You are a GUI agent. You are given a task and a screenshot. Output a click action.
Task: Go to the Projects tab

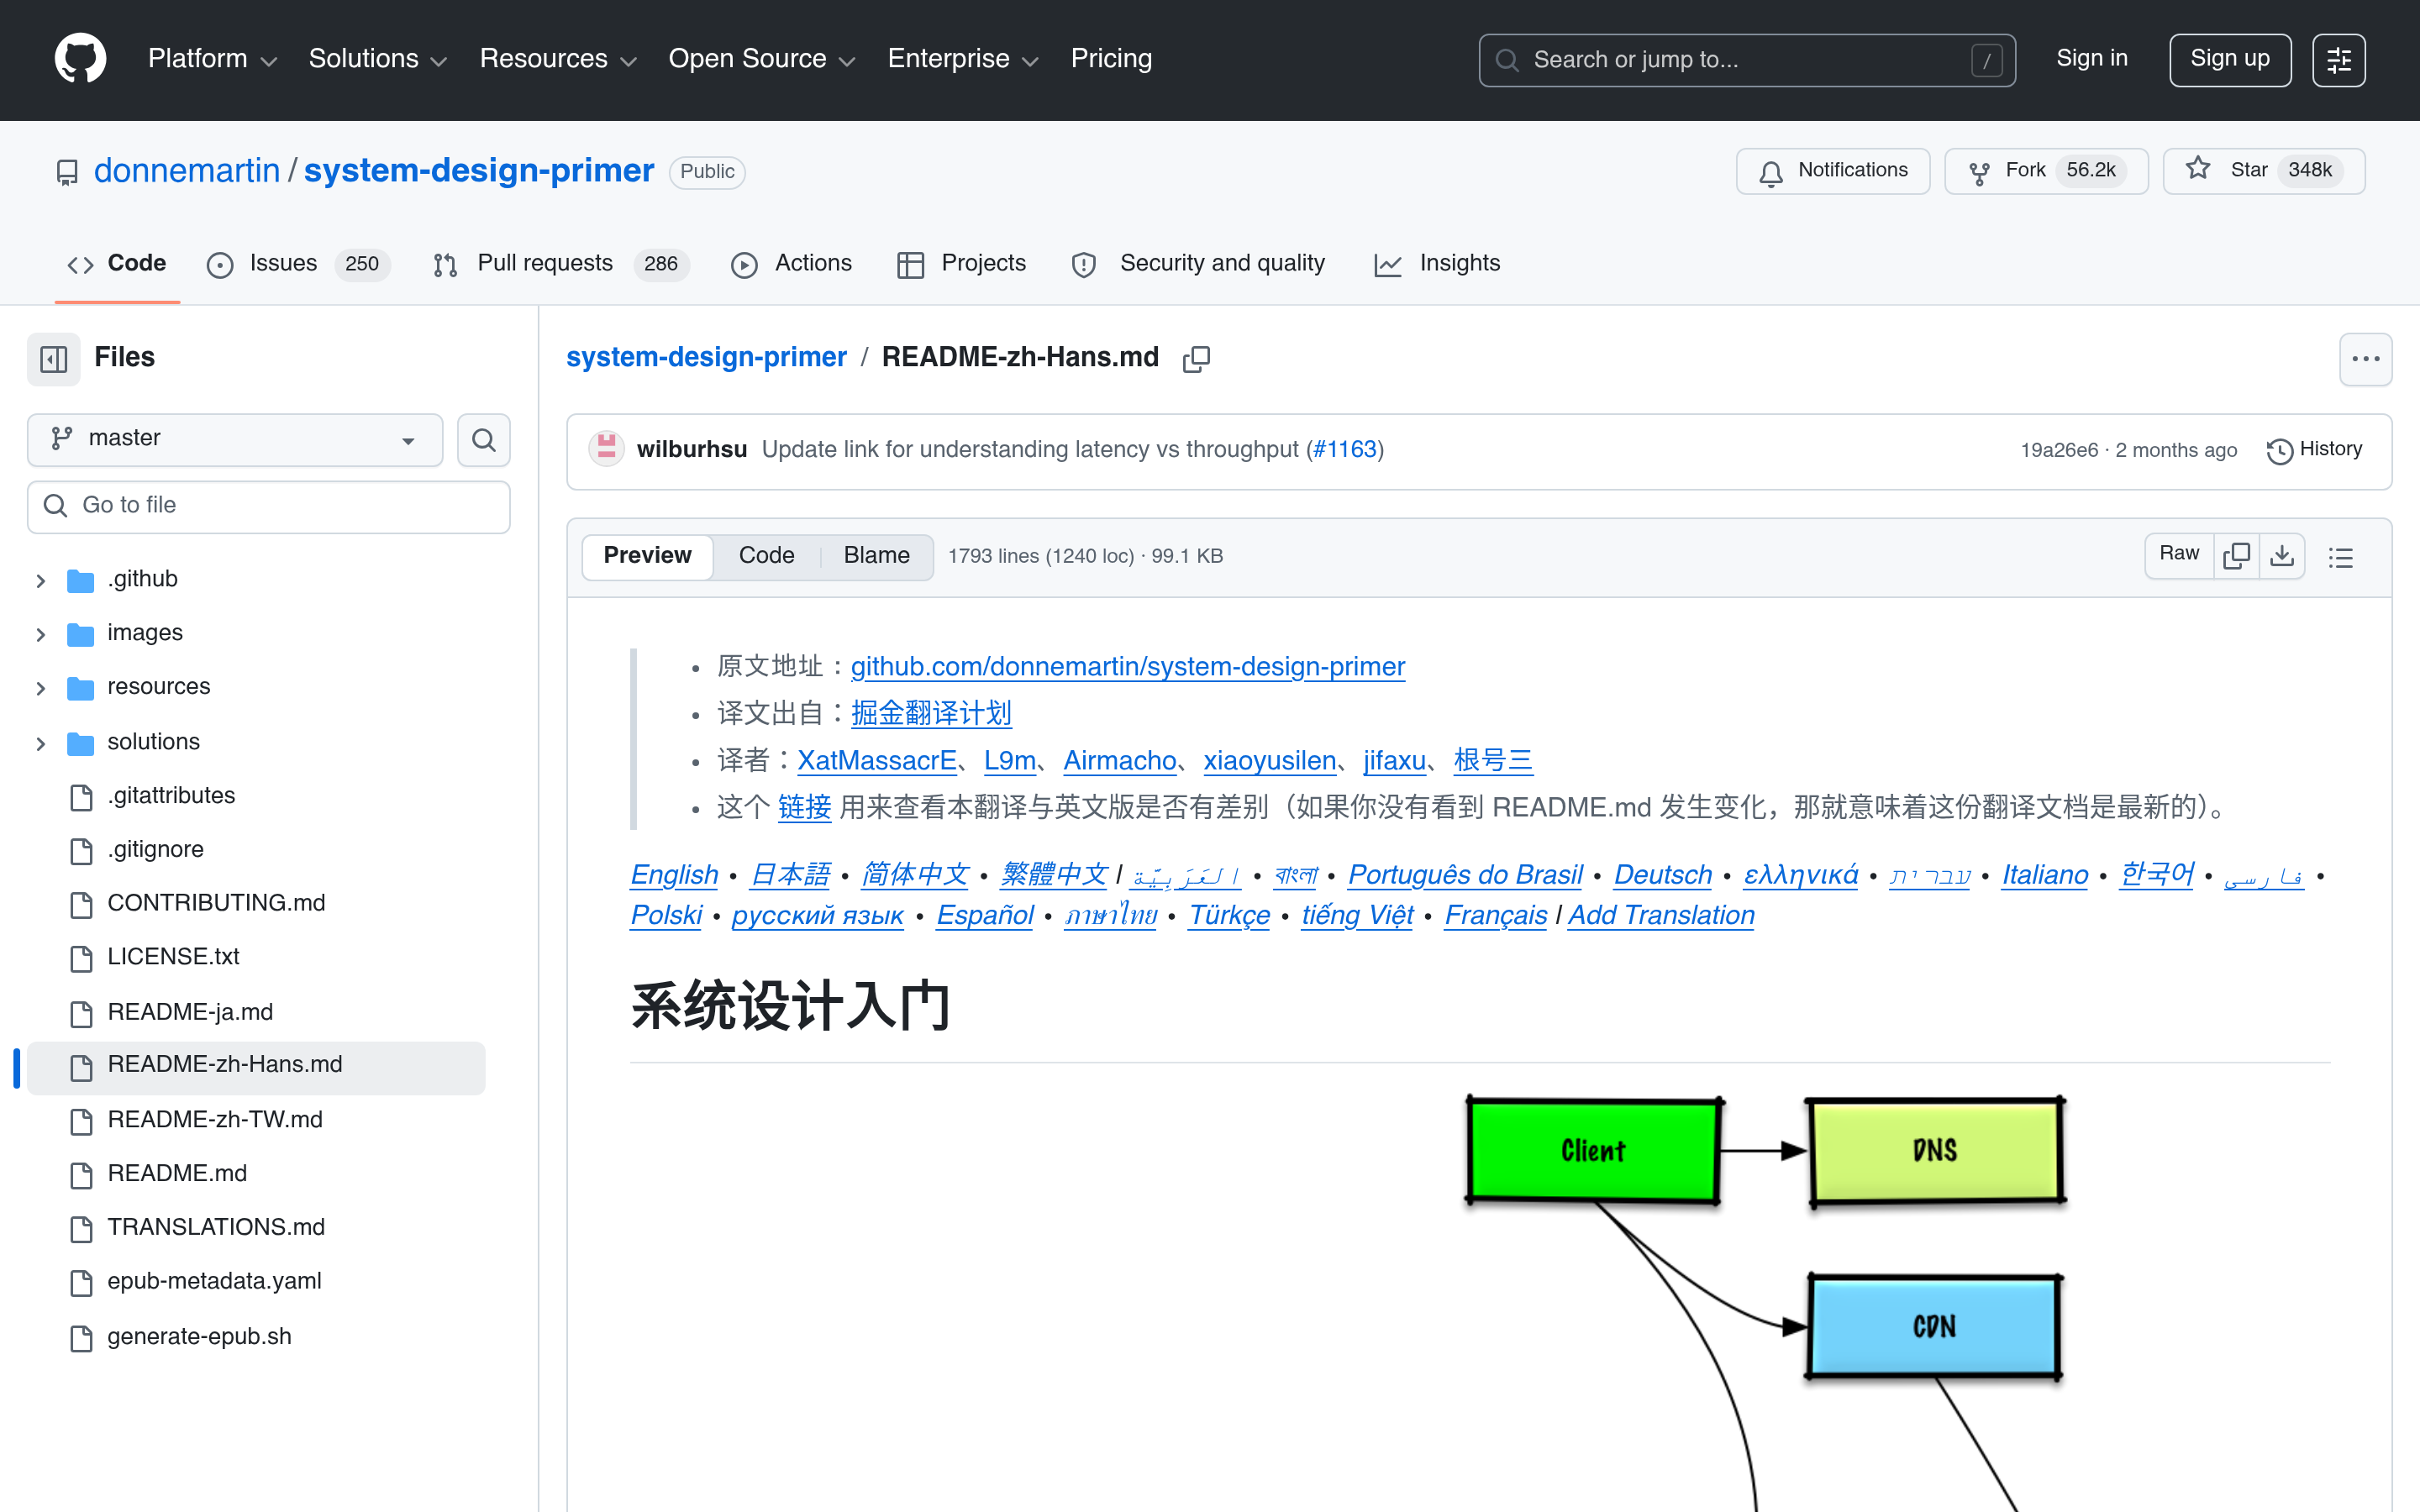pyautogui.click(x=961, y=264)
